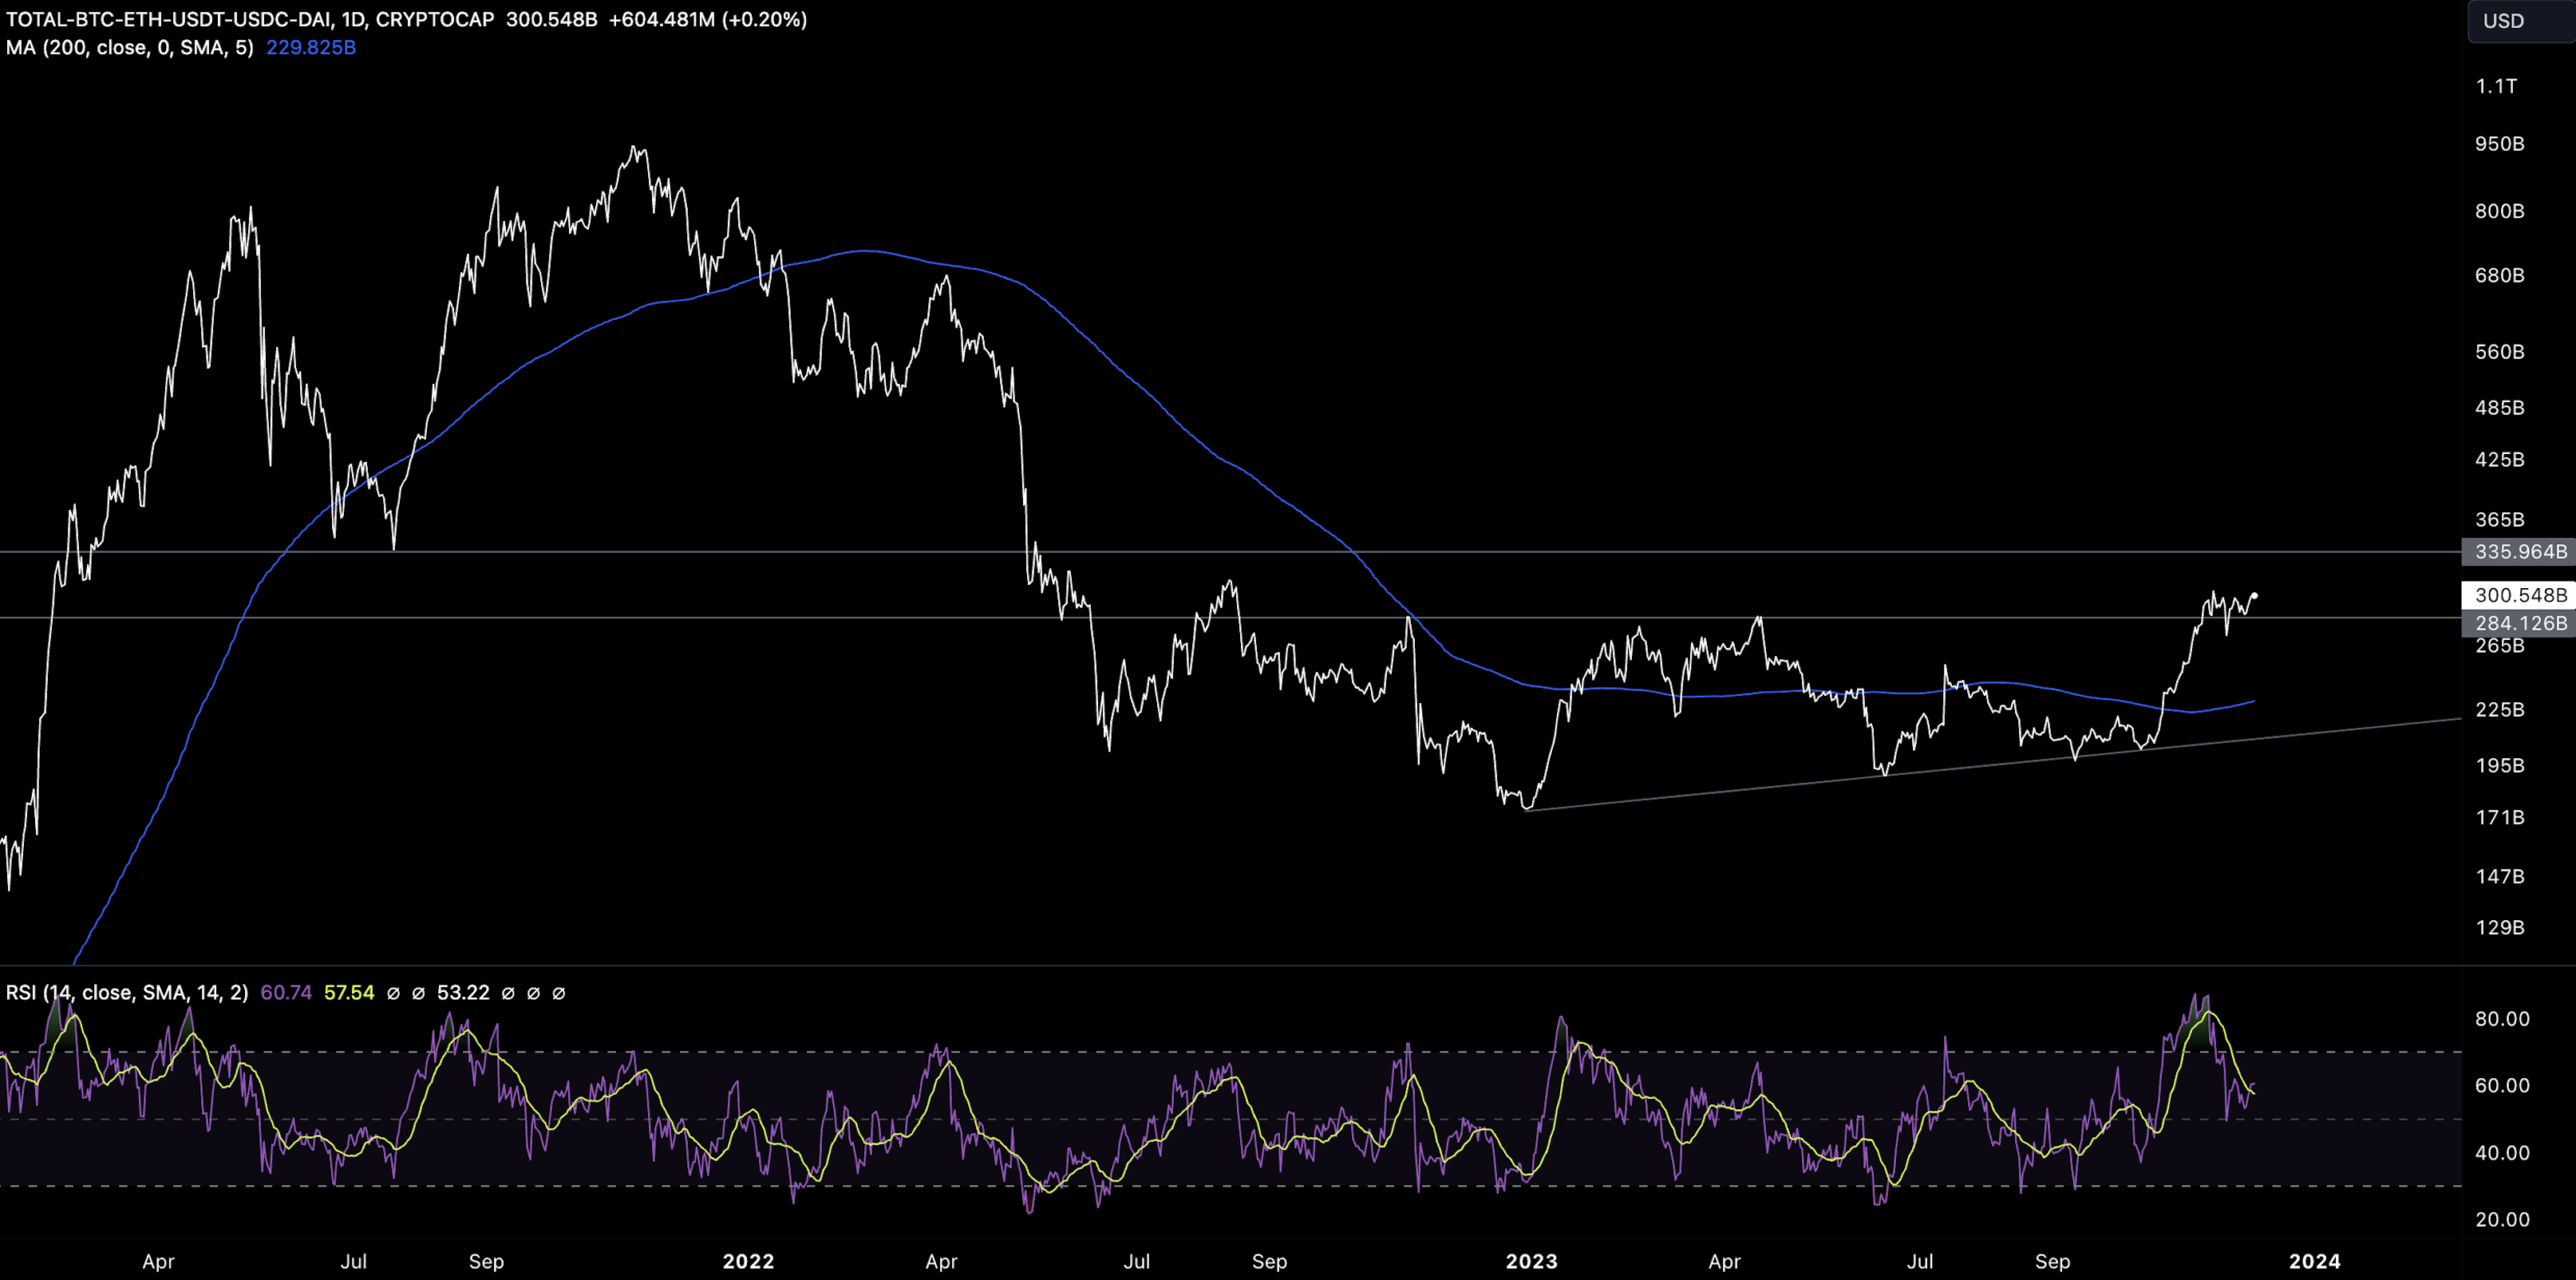Click the blue 229.825B MA value
This screenshot has height=1280, width=2576.
click(310, 47)
